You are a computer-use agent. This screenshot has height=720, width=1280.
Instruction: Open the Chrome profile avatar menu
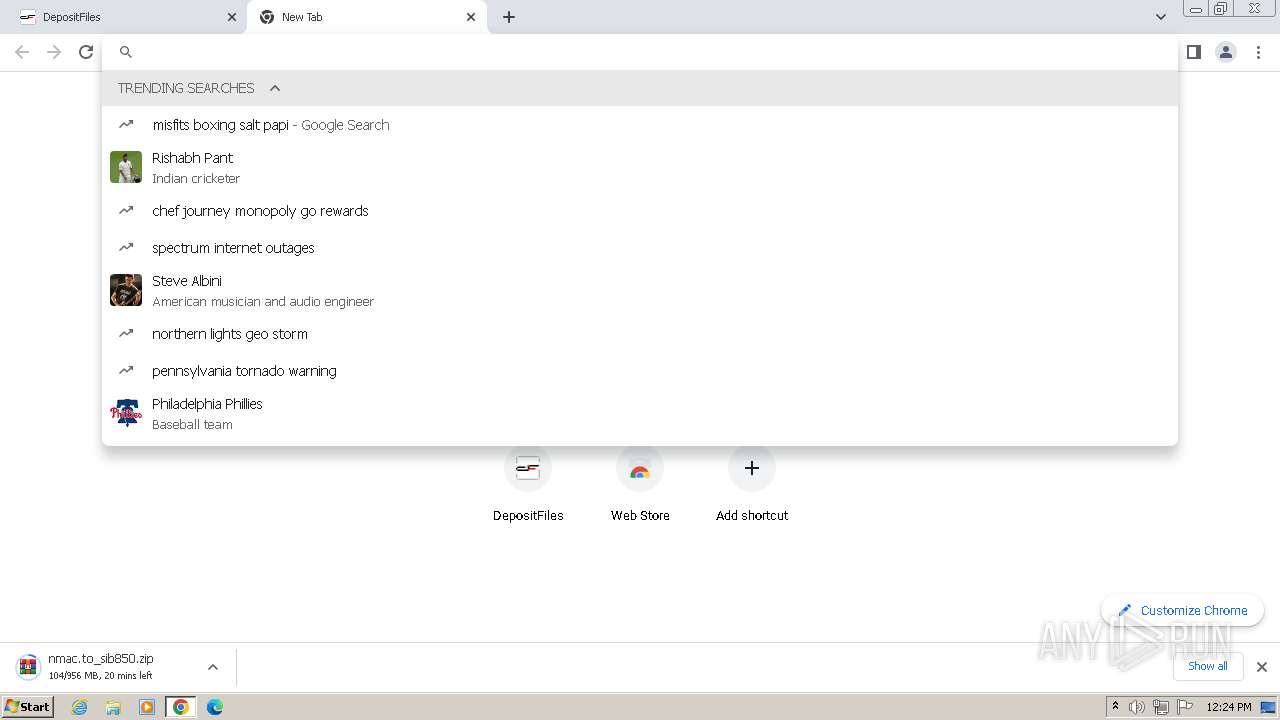[1226, 52]
